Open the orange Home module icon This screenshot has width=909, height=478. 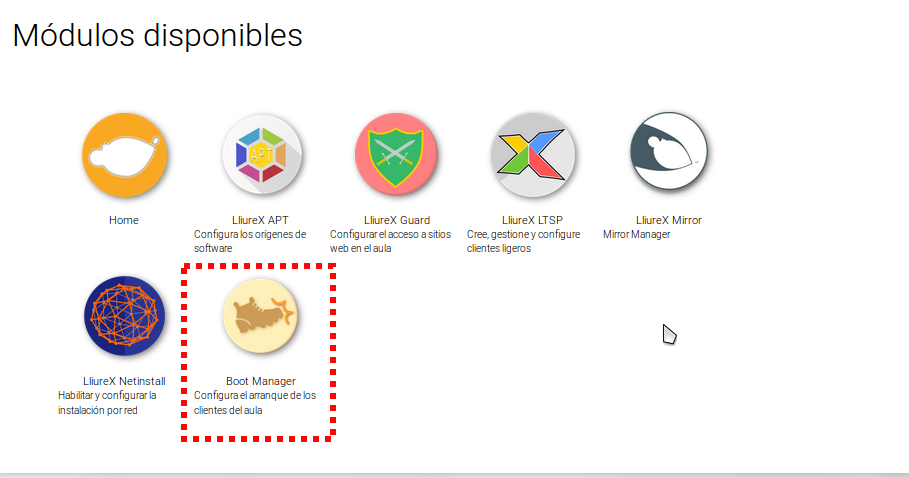pyautogui.click(x=124, y=155)
